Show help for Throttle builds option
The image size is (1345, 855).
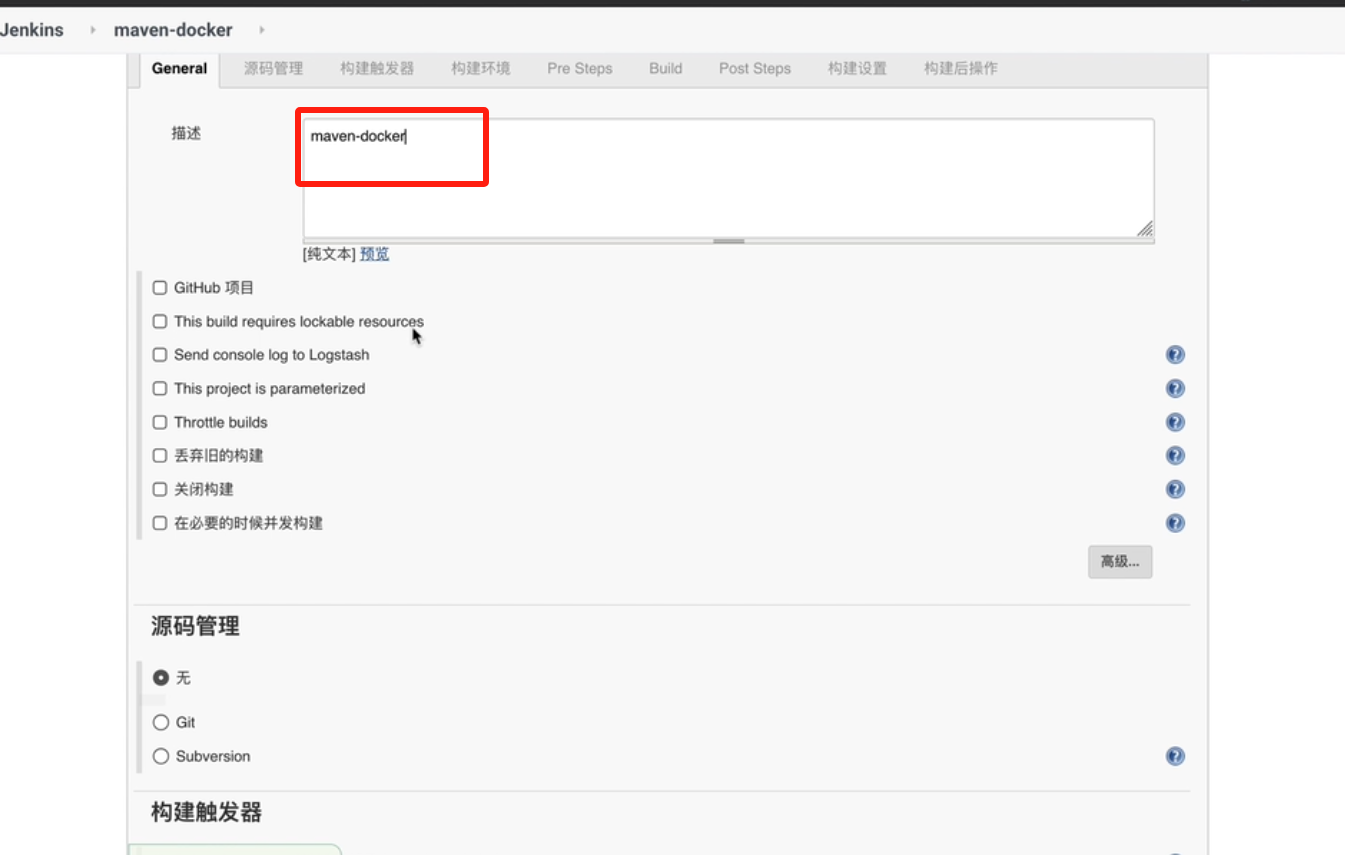[x=1175, y=422]
